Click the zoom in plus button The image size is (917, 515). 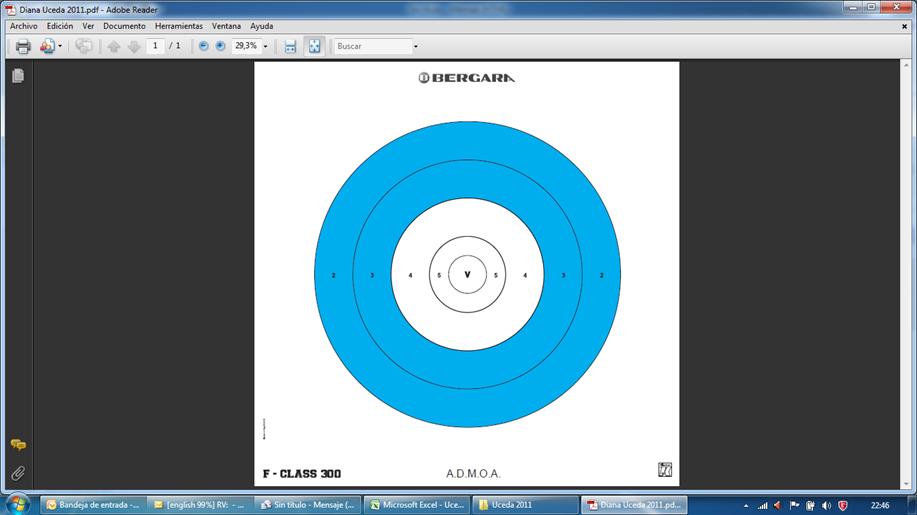(x=220, y=46)
